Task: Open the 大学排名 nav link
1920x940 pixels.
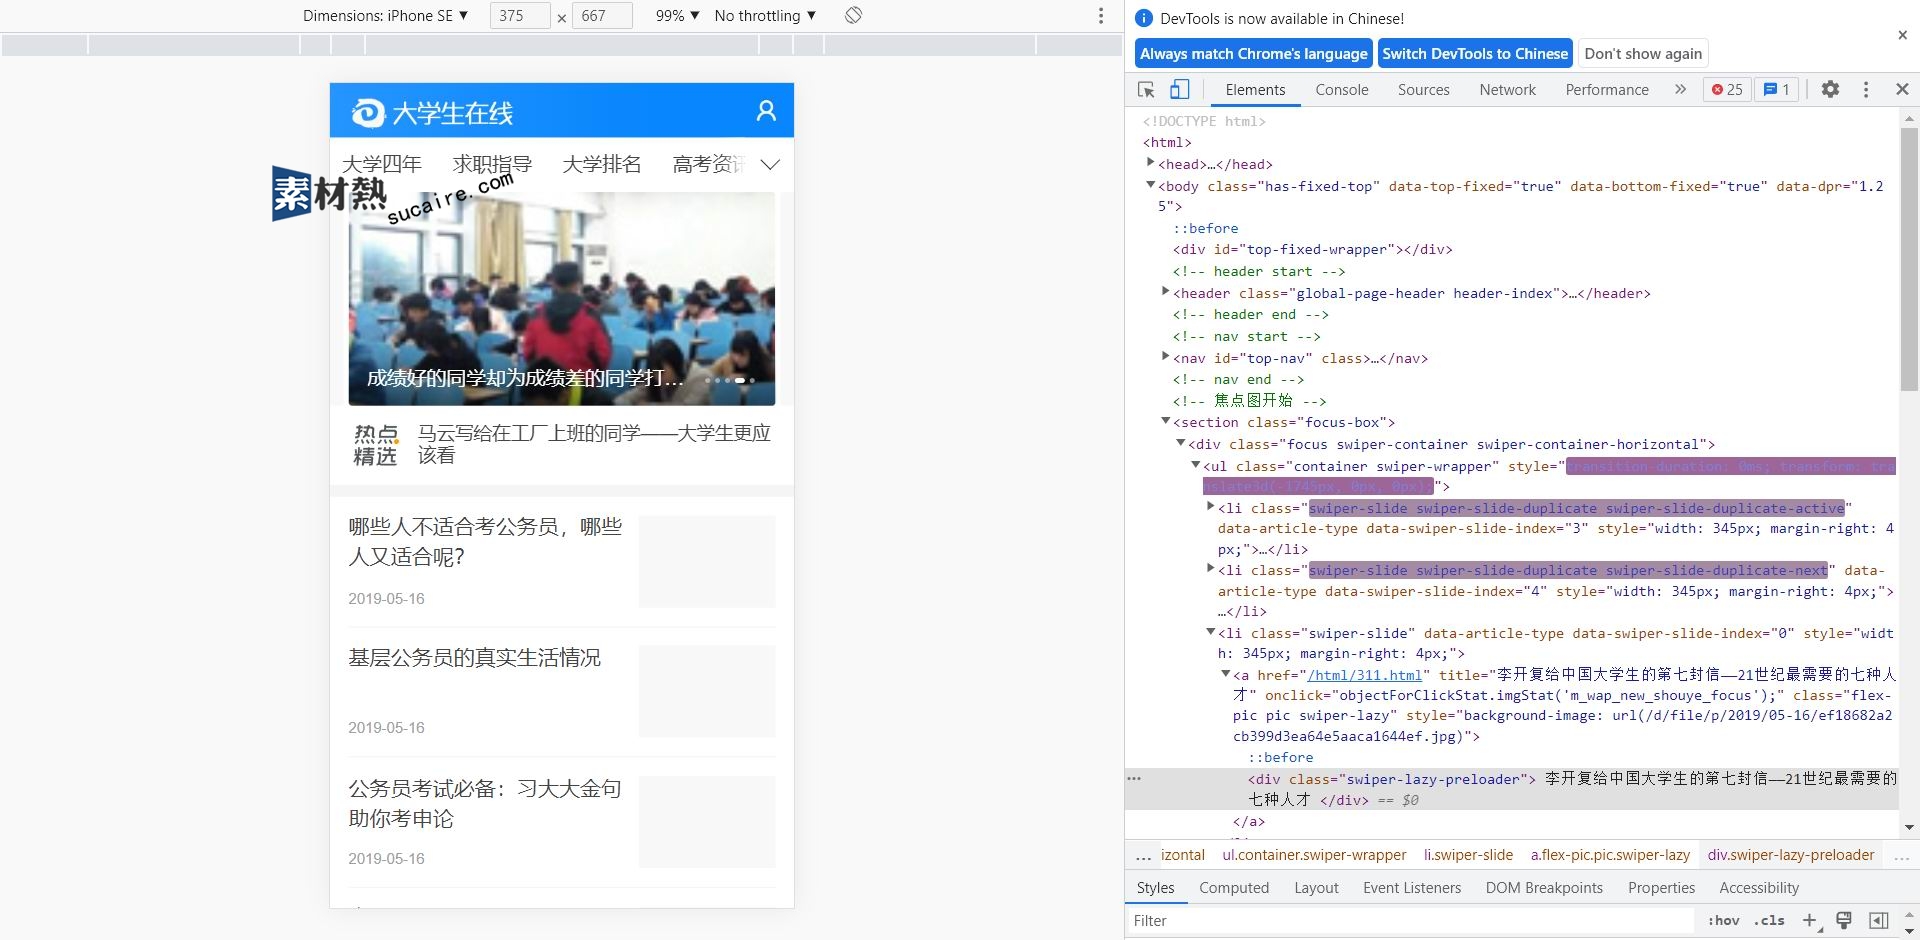Action: tap(602, 164)
